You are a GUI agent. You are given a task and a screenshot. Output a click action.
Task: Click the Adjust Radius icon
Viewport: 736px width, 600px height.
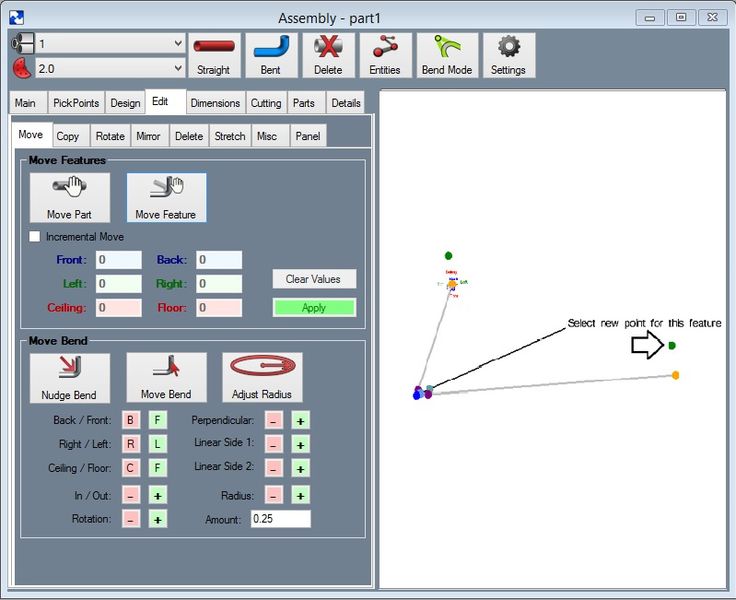[x=262, y=377]
